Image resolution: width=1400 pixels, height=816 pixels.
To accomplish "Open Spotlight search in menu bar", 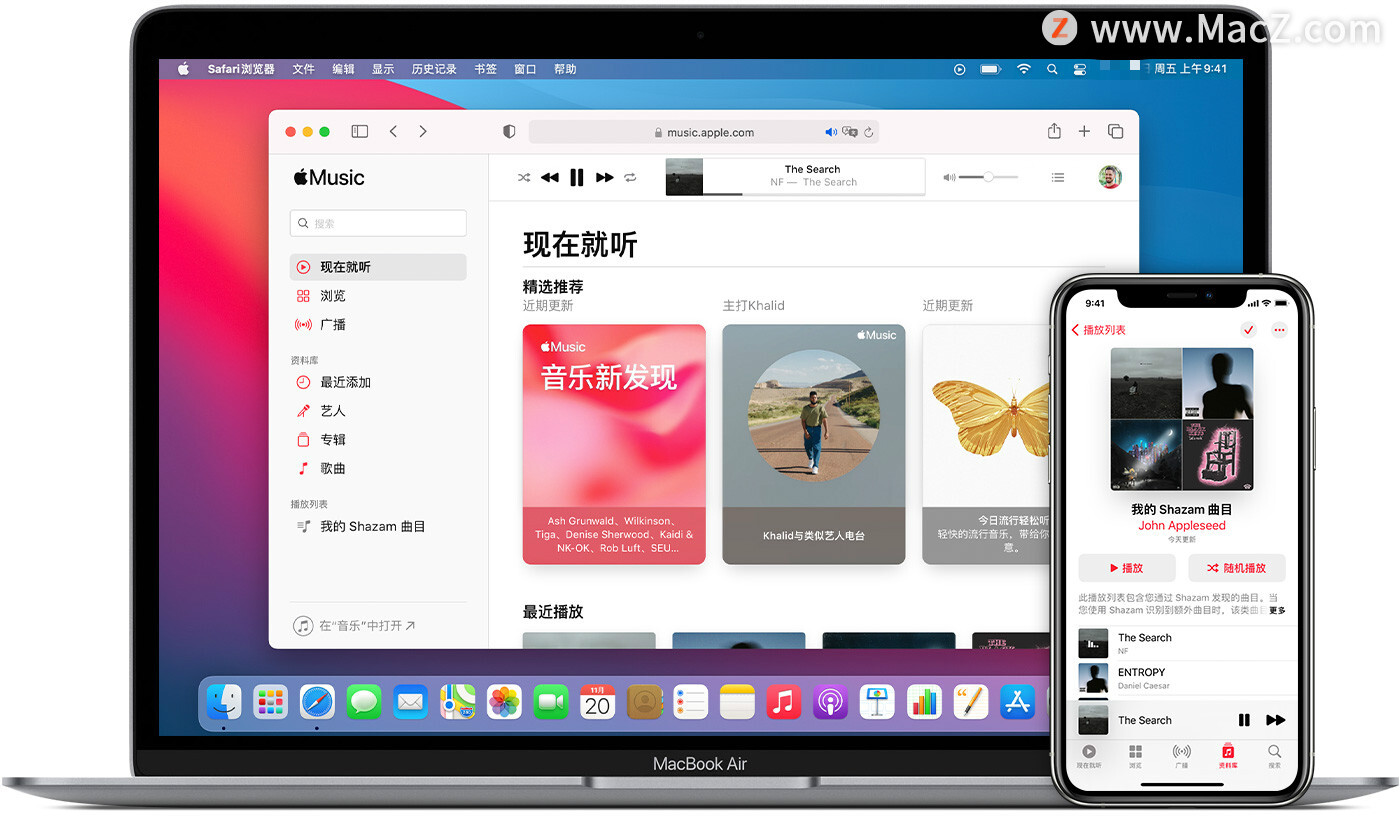I will (x=1052, y=69).
